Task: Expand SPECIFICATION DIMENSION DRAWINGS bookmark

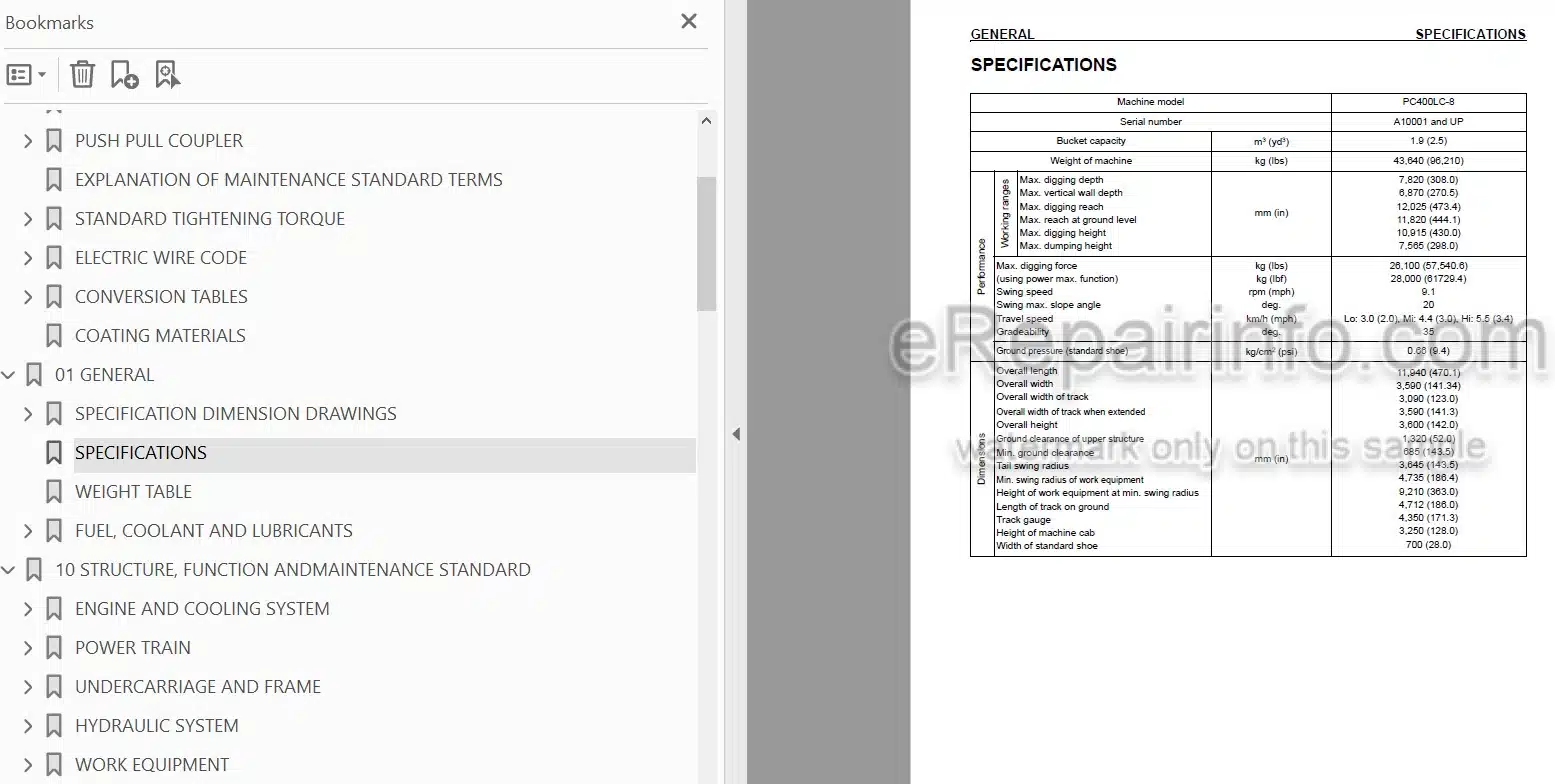Action: click(x=28, y=414)
